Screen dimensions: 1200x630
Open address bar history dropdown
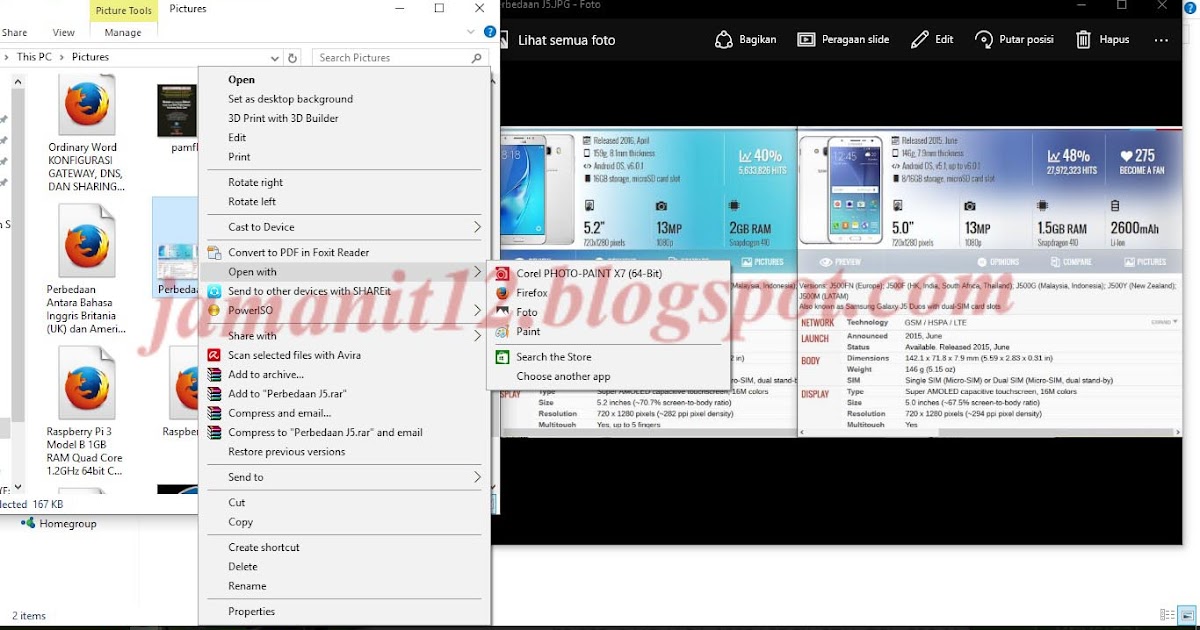pyautogui.click(x=275, y=58)
